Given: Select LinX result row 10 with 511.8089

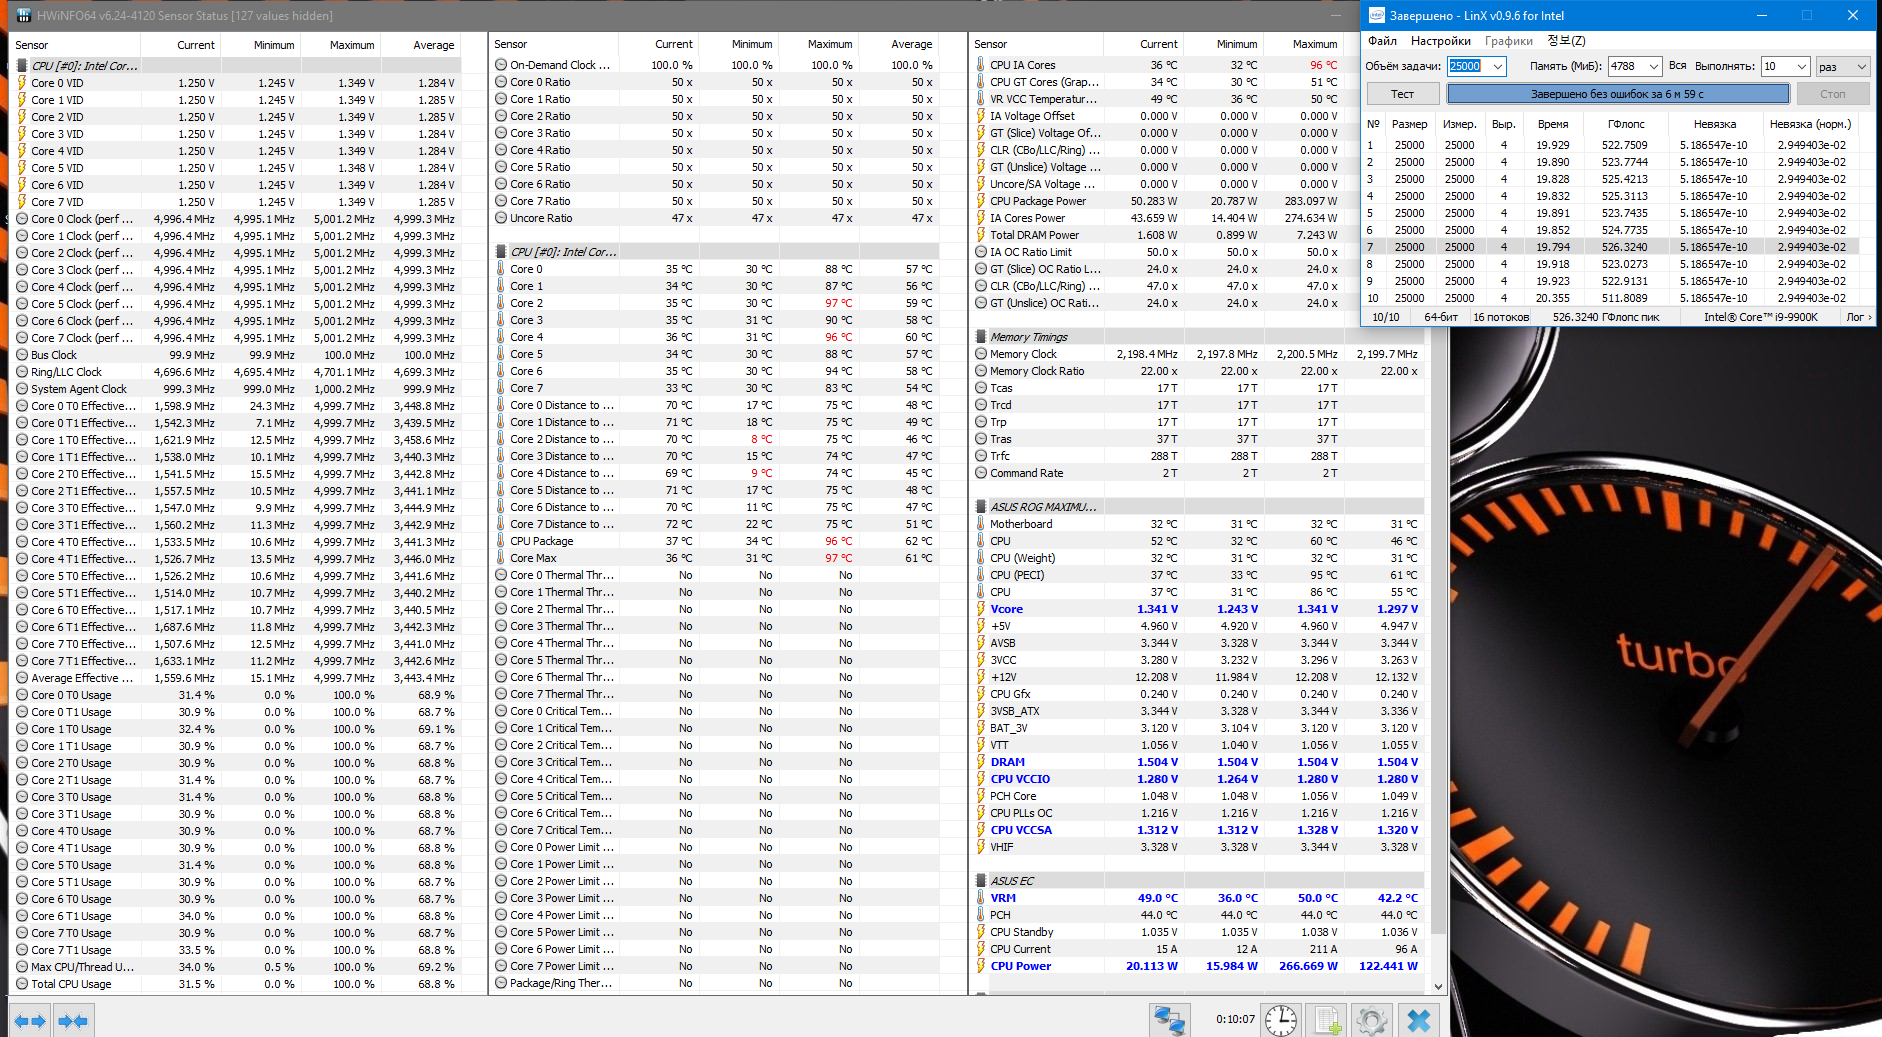Looking at the screenshot, I should point(1612,298).
